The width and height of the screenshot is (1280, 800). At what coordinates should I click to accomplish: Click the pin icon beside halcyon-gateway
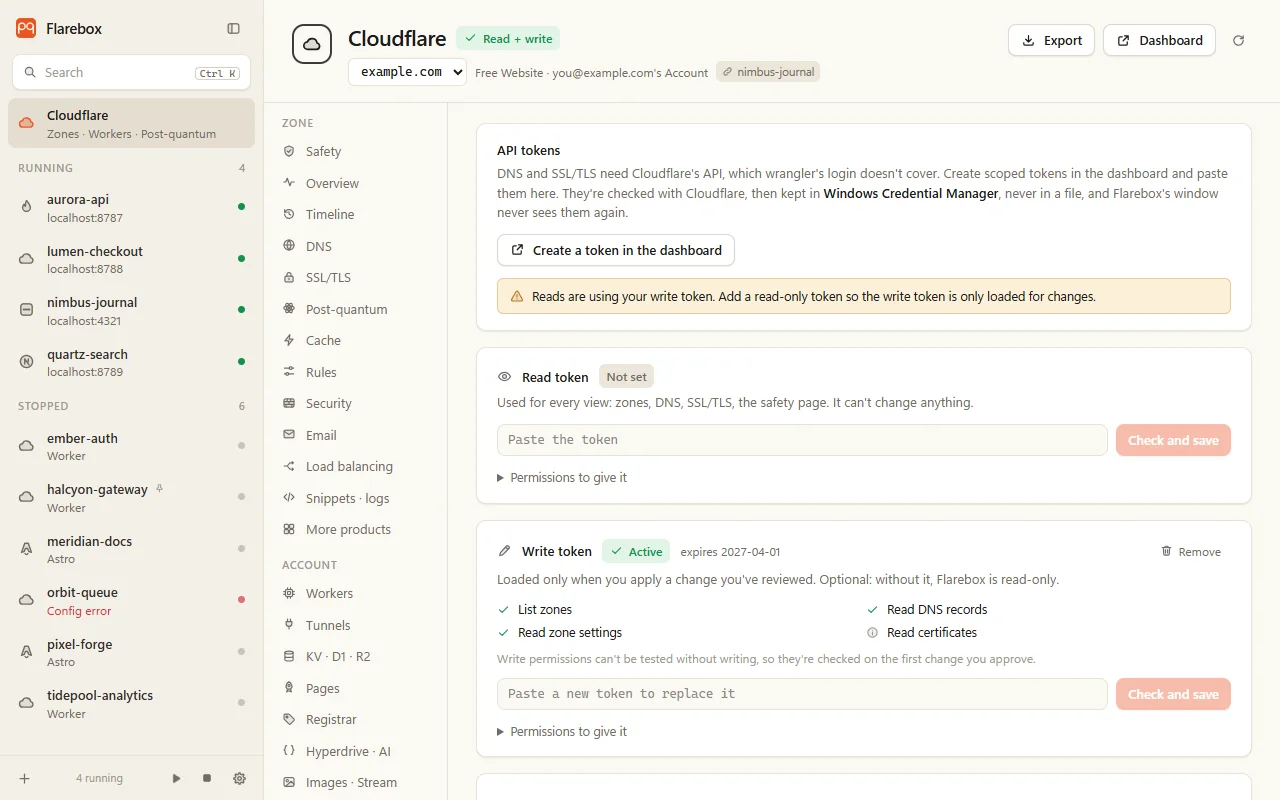[x=159, y=489]
